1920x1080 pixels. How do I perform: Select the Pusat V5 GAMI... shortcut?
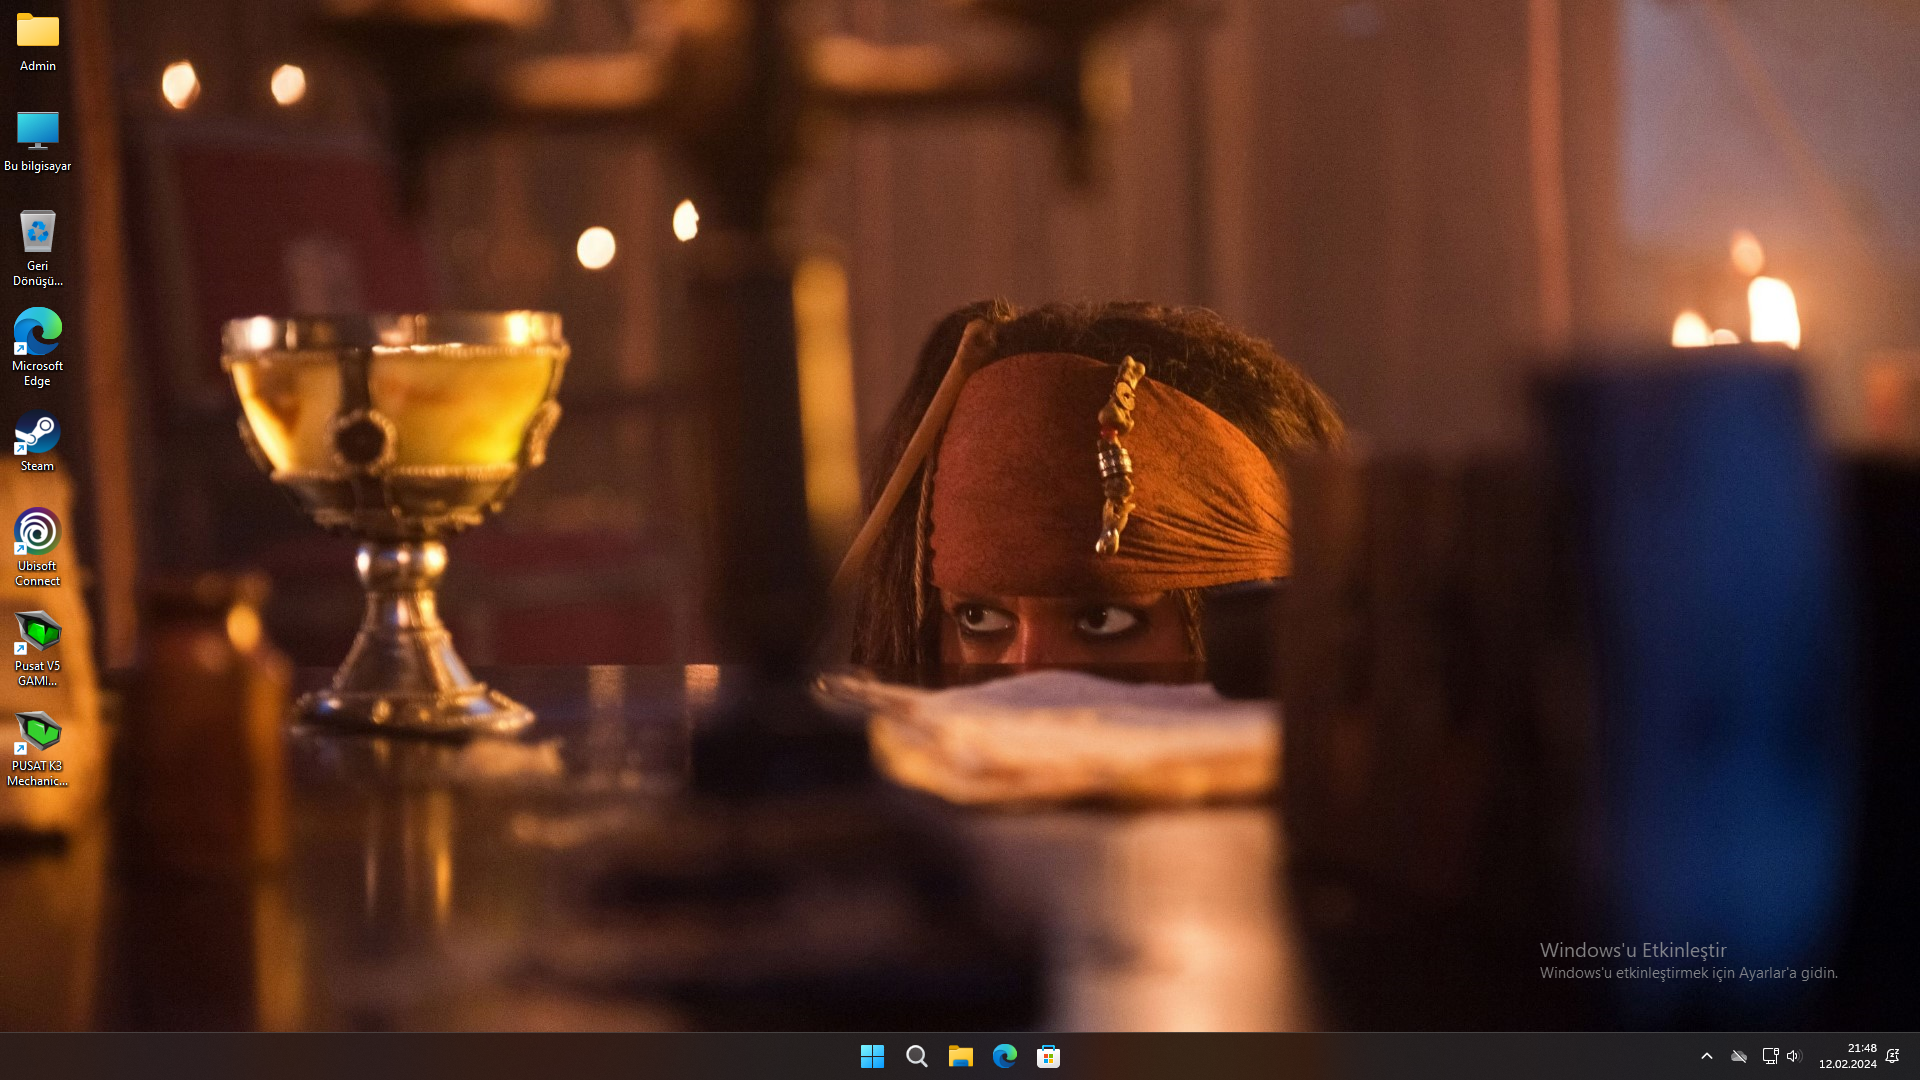[x=38, y=648]
